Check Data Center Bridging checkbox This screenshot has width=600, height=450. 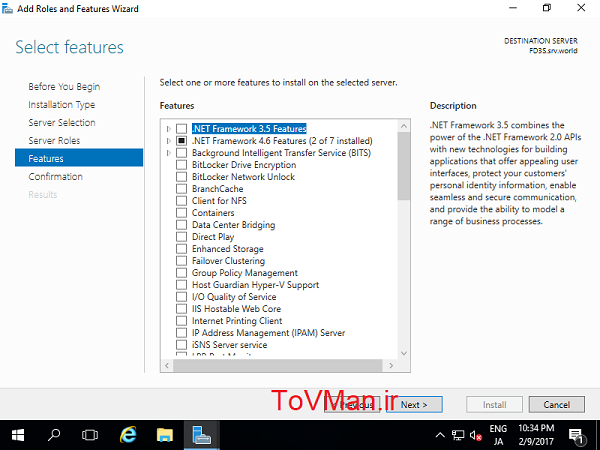[181, 225]
